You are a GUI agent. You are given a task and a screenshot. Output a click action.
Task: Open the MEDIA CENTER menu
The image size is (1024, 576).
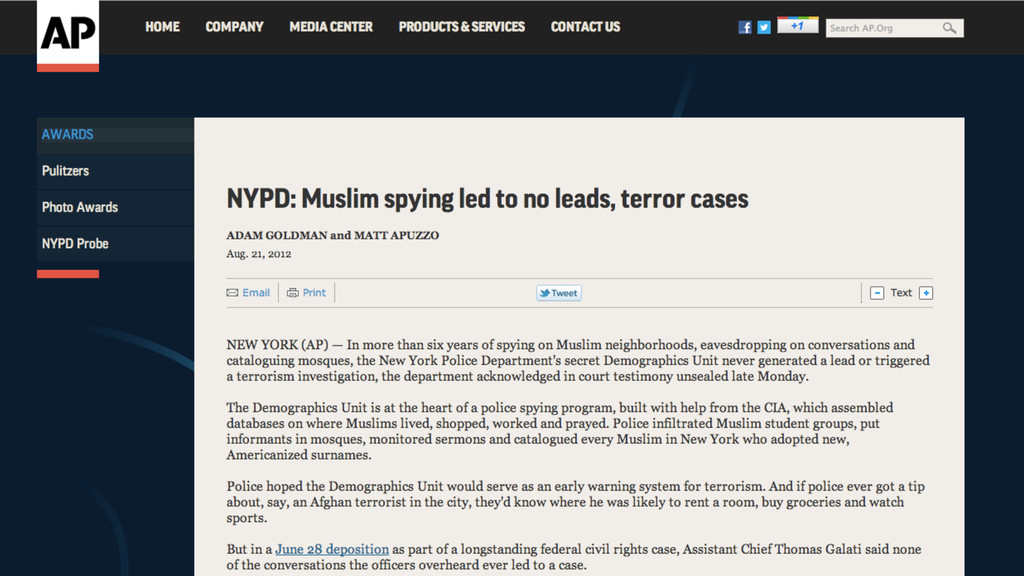331,27
